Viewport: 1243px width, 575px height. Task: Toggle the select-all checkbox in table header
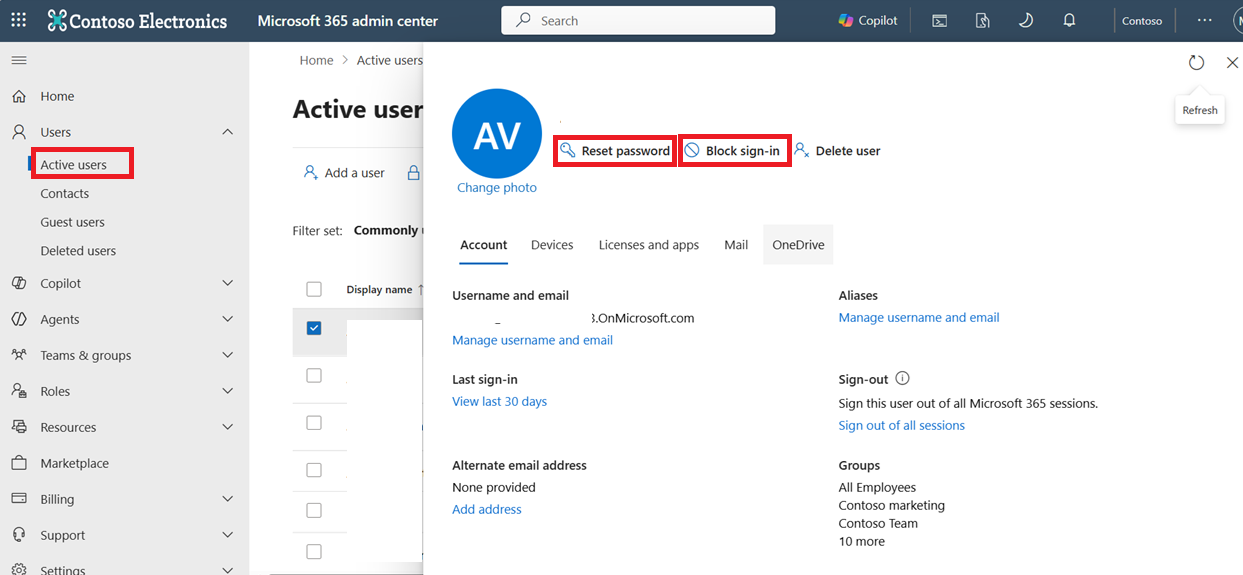[314, 289]
